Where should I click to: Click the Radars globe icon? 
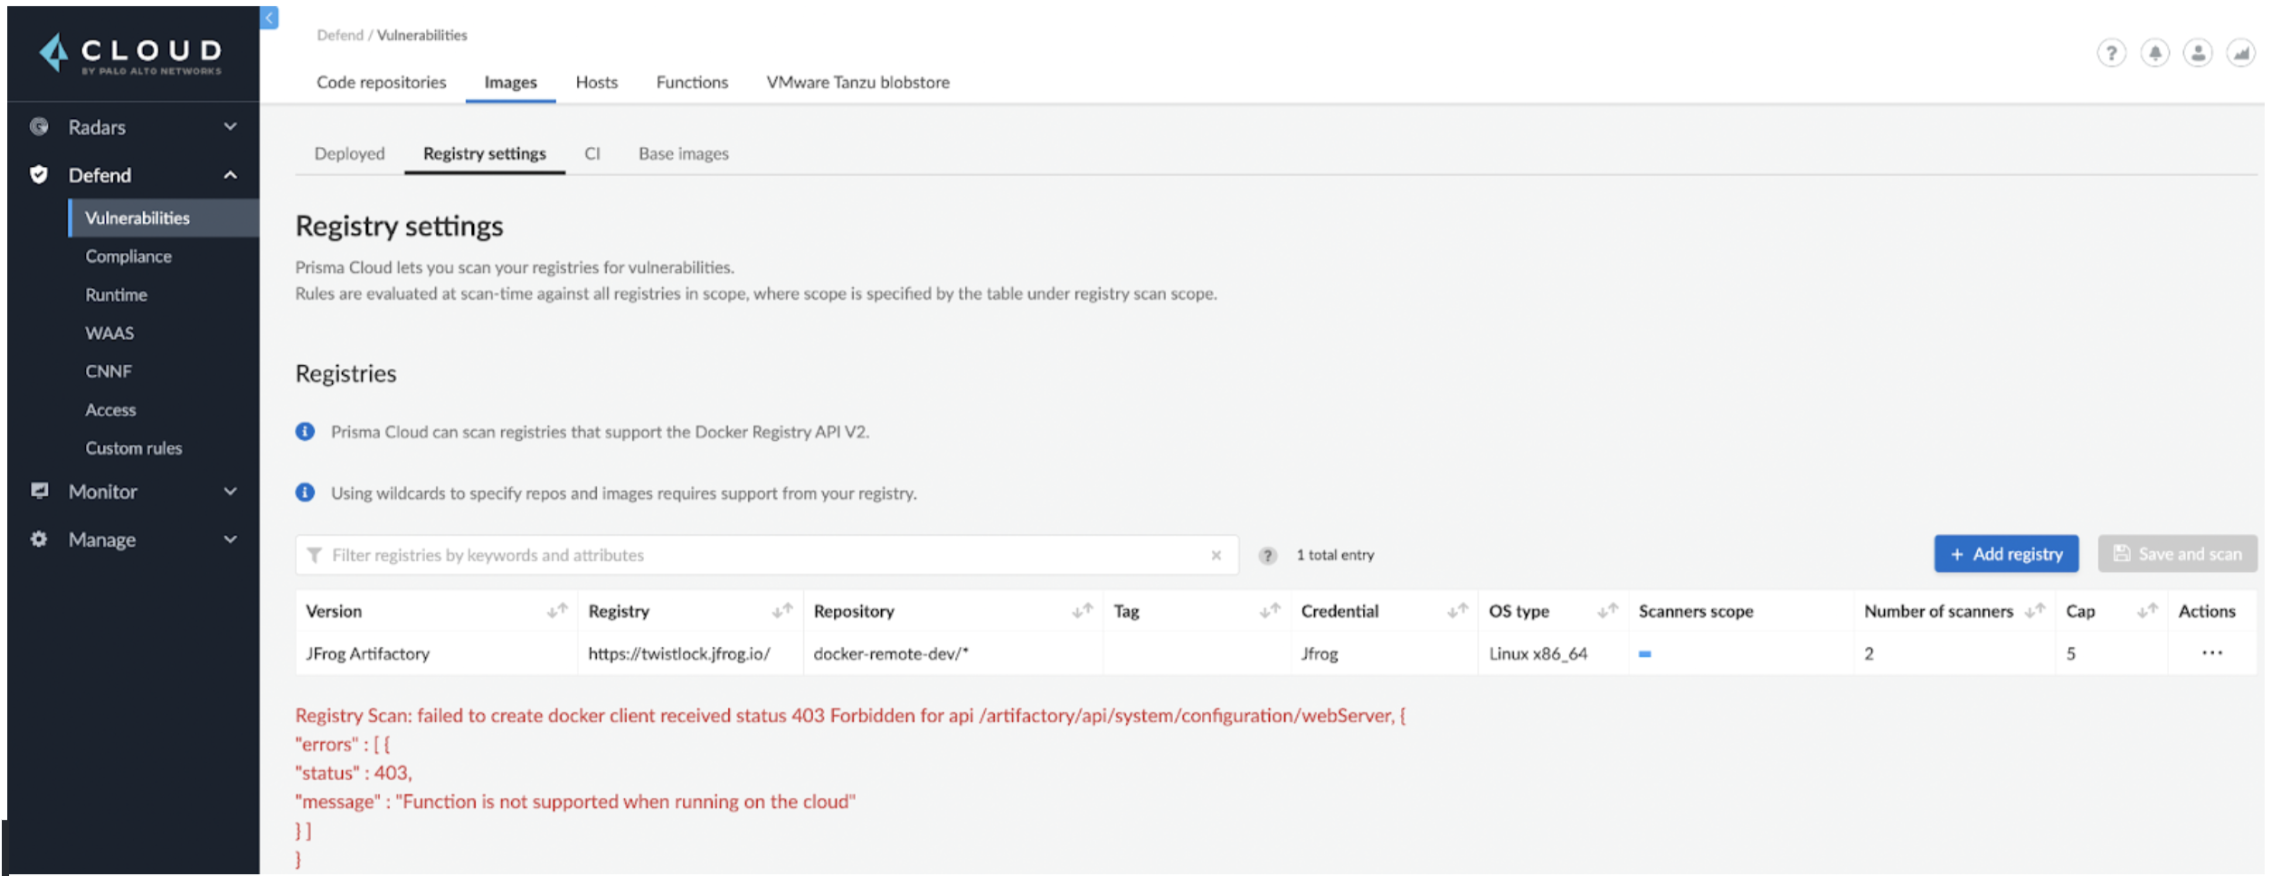pyautogui.click(x=39, y=127)
